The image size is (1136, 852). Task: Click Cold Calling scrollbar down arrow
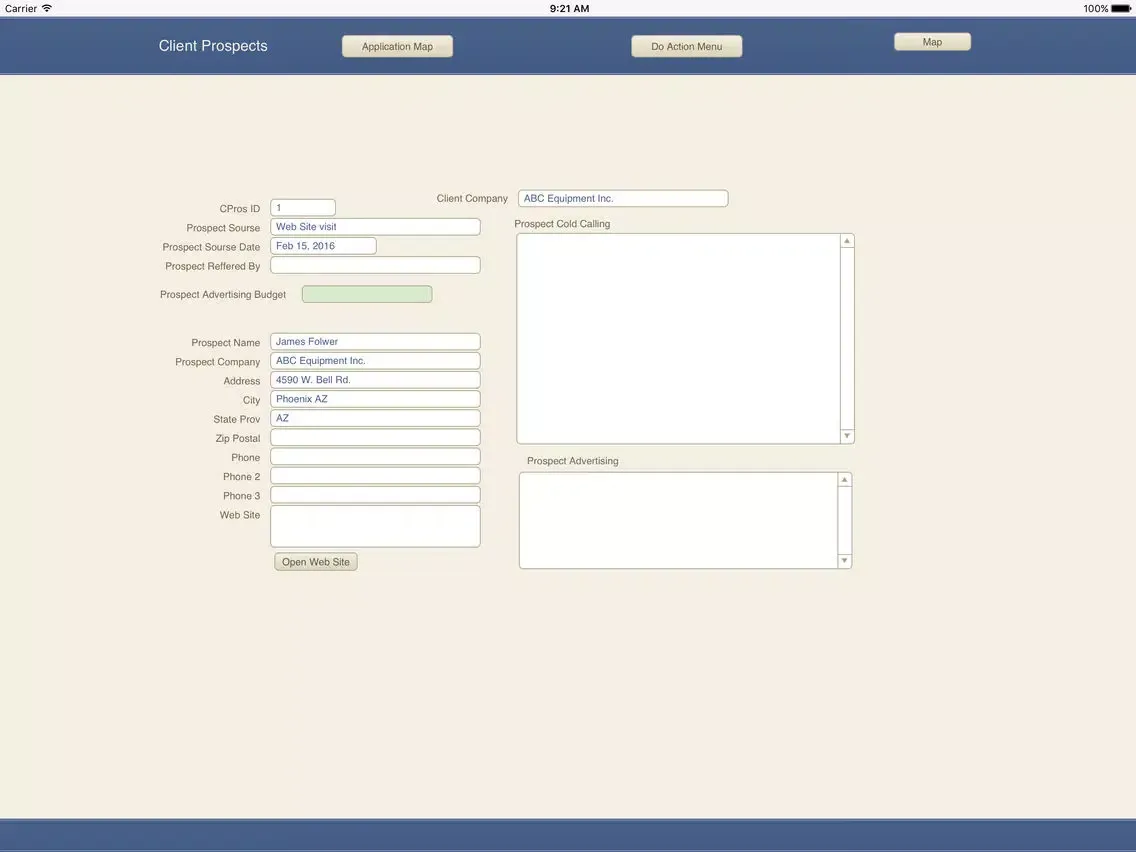point(847,436)
